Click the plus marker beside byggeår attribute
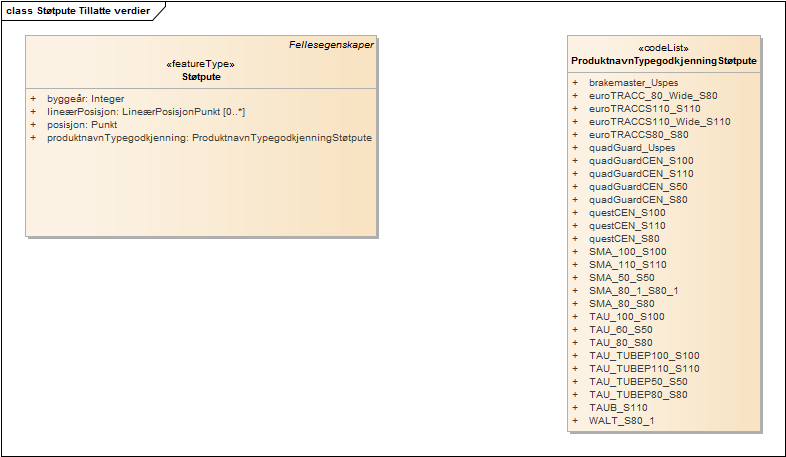This screenshot has height=457, width=786. pos(32,99)
